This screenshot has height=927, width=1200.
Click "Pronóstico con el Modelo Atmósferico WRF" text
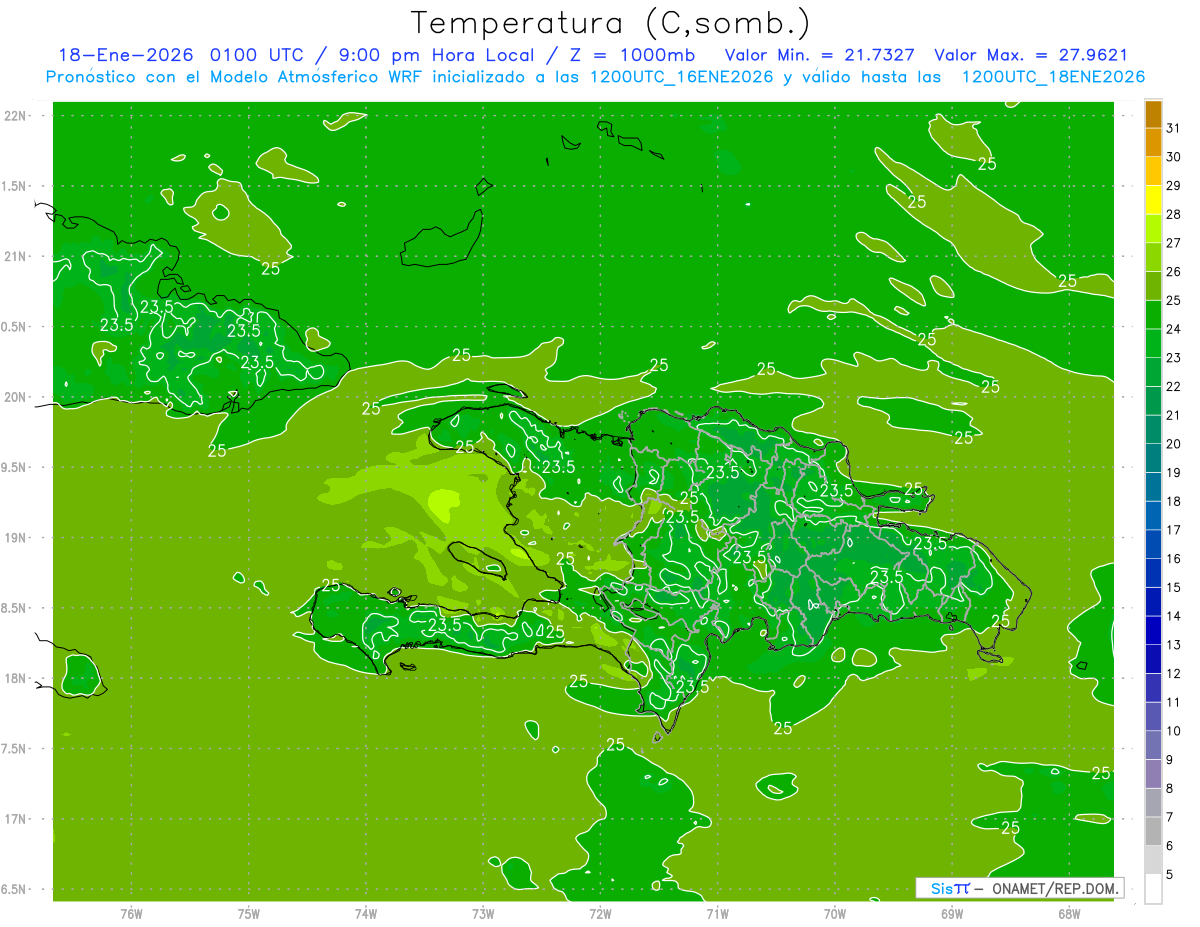[x=236, y=77]
